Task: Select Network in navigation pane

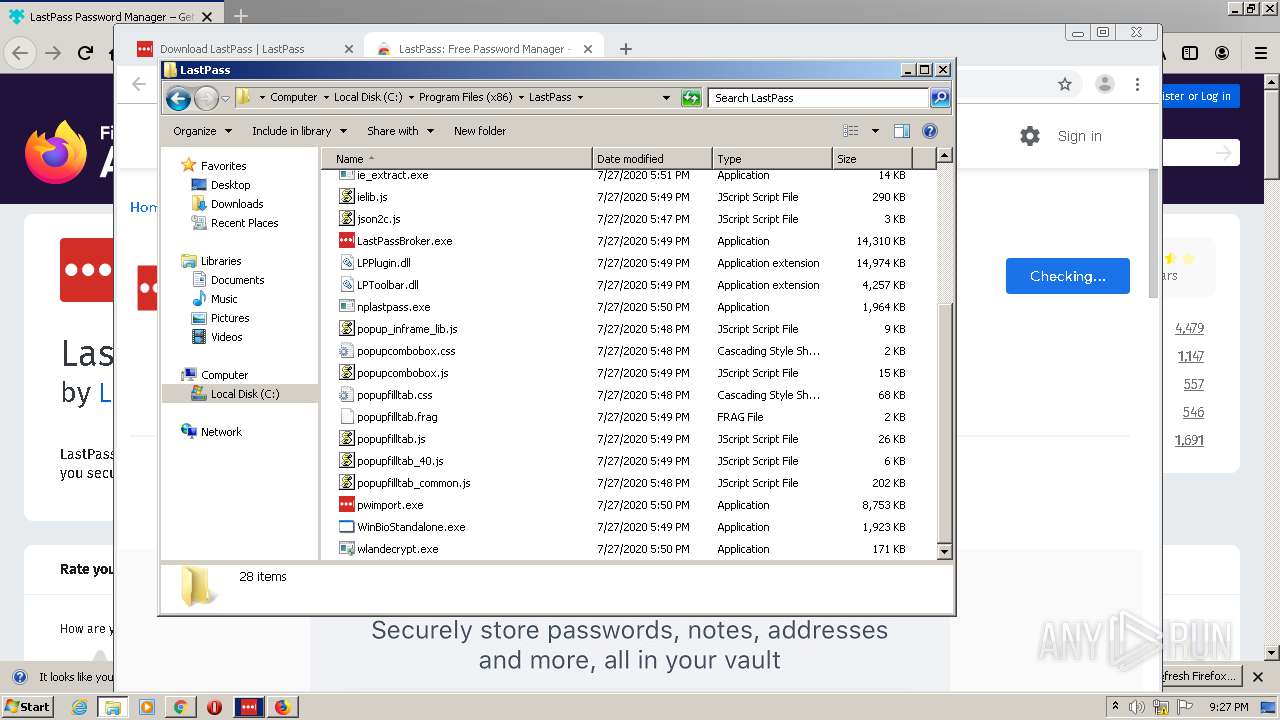Action: (x=221, y=432)
